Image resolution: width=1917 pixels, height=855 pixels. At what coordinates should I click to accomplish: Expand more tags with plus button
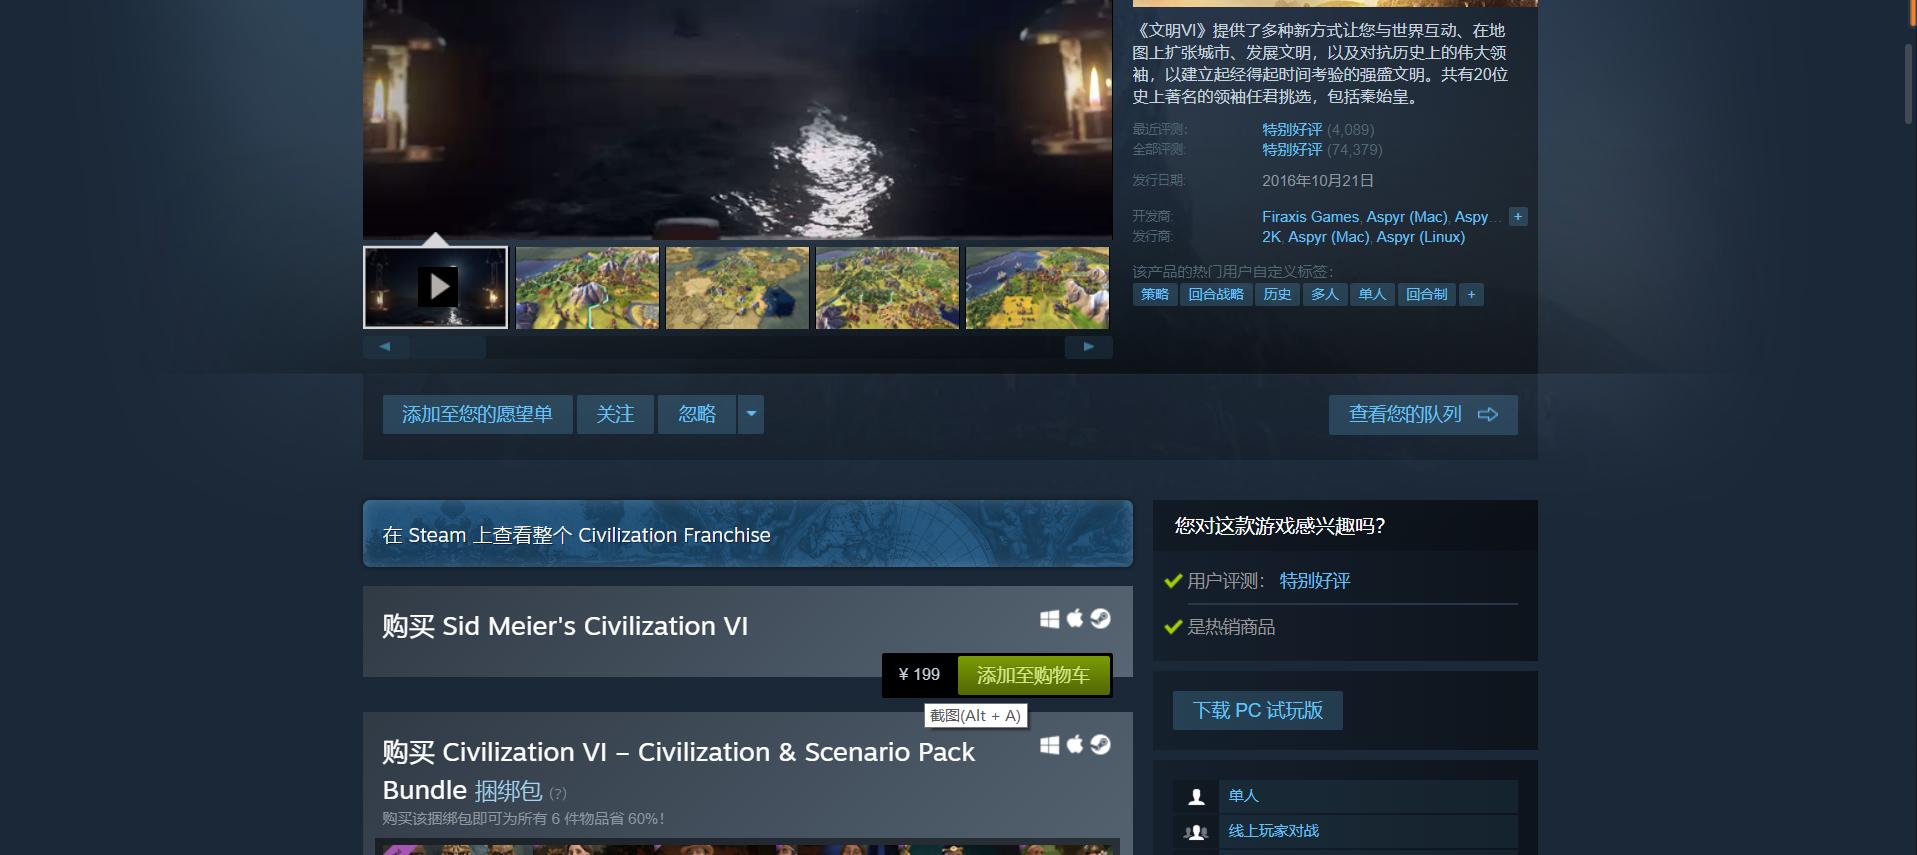[1471, 294]
